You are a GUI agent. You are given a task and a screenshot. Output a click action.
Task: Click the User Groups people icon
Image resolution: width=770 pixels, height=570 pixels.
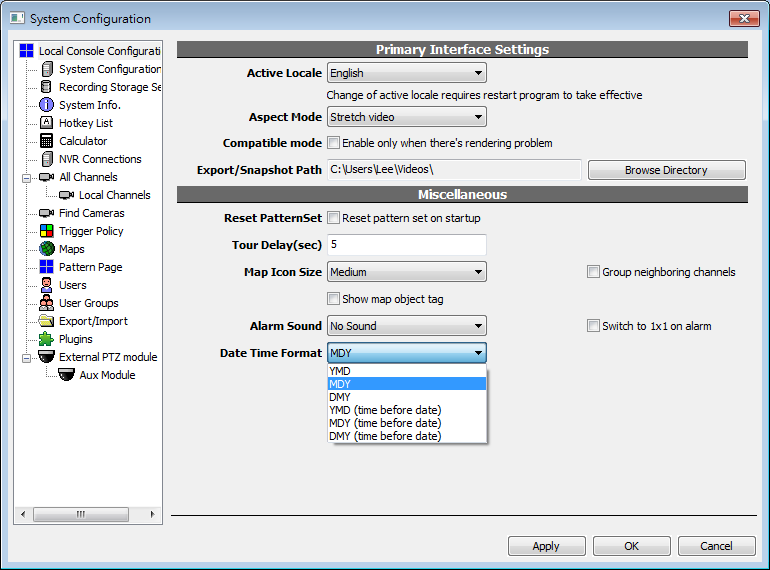(x=47, y=303)
